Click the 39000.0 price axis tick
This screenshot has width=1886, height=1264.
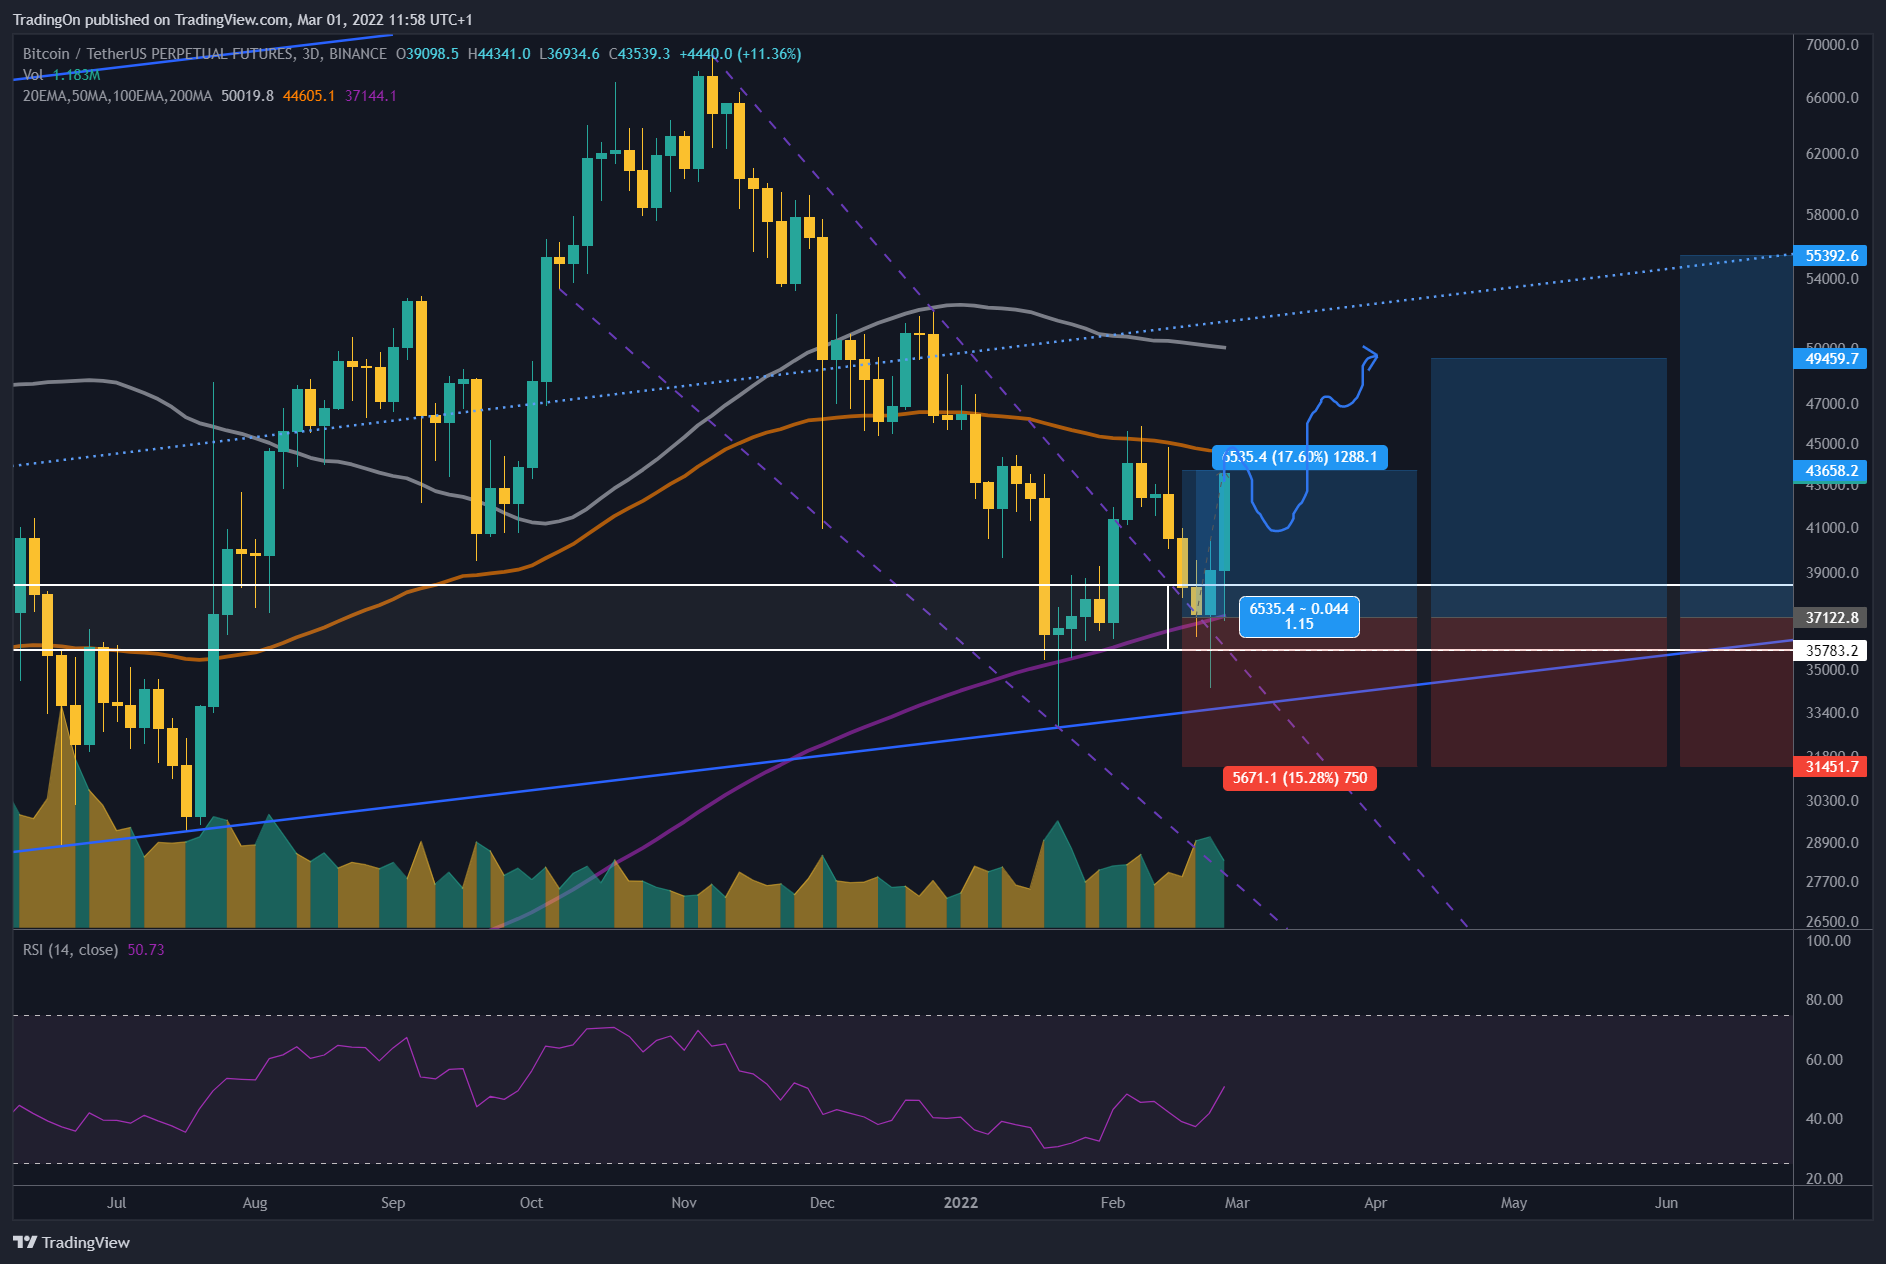pos(1832,573)
